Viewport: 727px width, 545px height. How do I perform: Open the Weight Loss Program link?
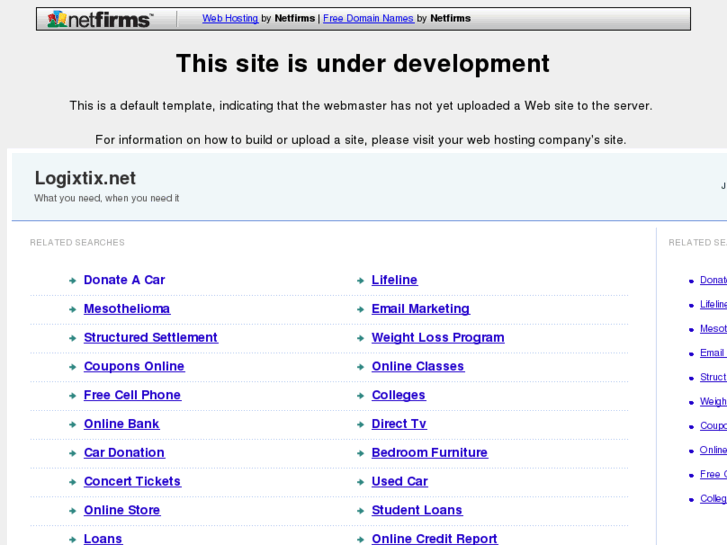tap(438, 337)
